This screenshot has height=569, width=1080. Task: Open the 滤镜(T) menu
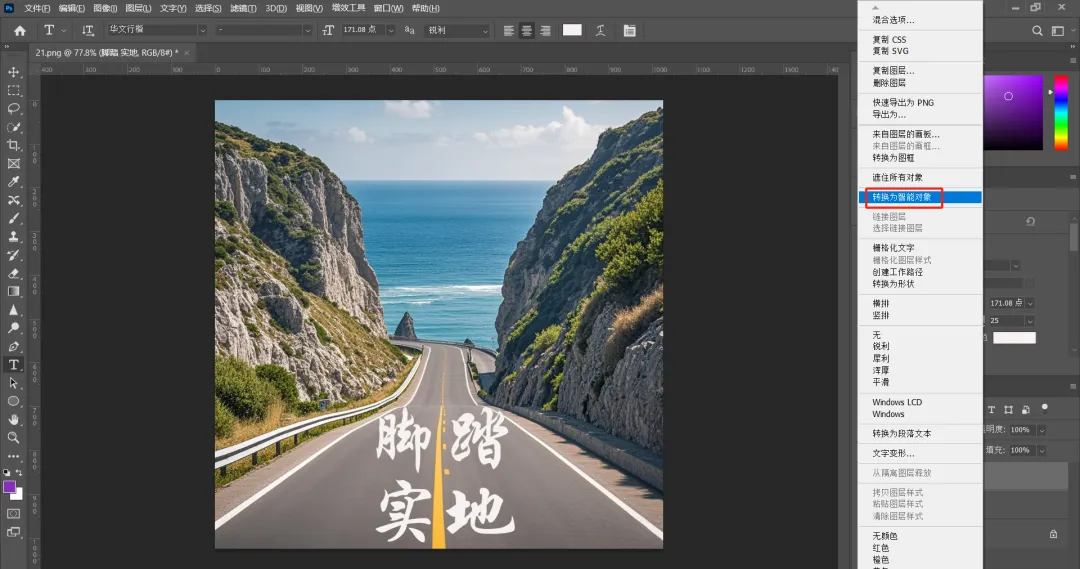click(243, 8)
